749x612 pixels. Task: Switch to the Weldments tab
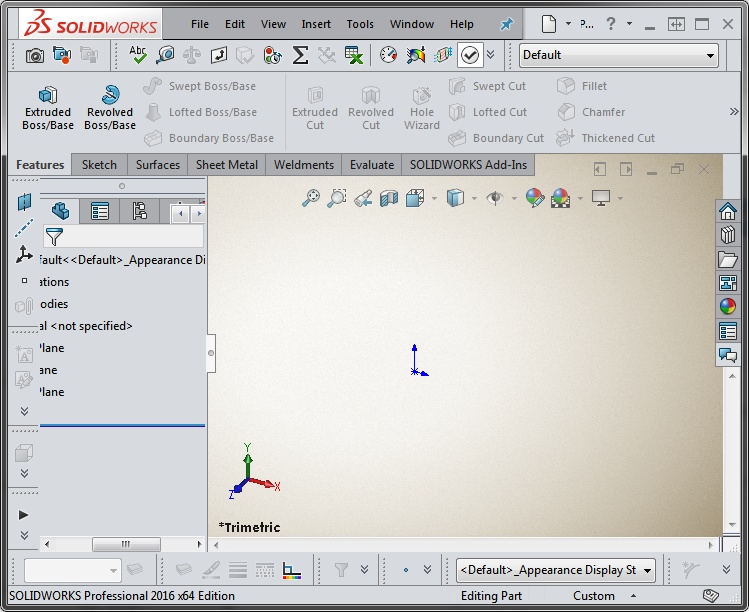click(304, 165)
